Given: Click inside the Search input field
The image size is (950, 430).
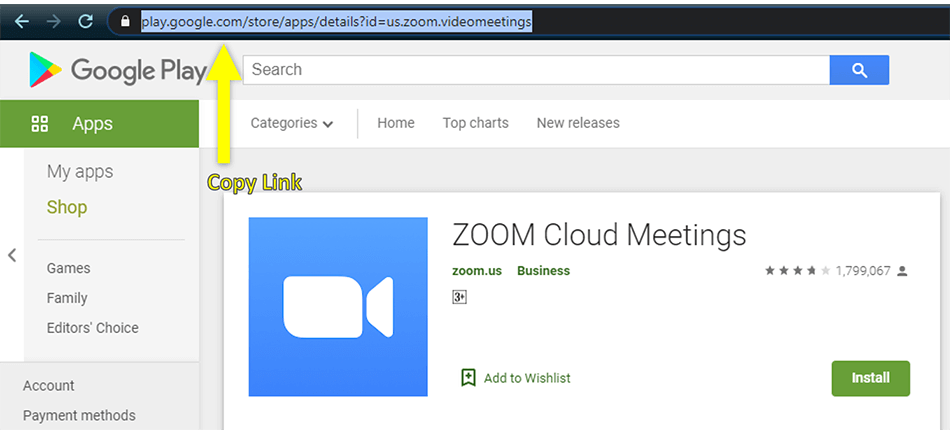Looking at the screenshot, I should 536,70.
